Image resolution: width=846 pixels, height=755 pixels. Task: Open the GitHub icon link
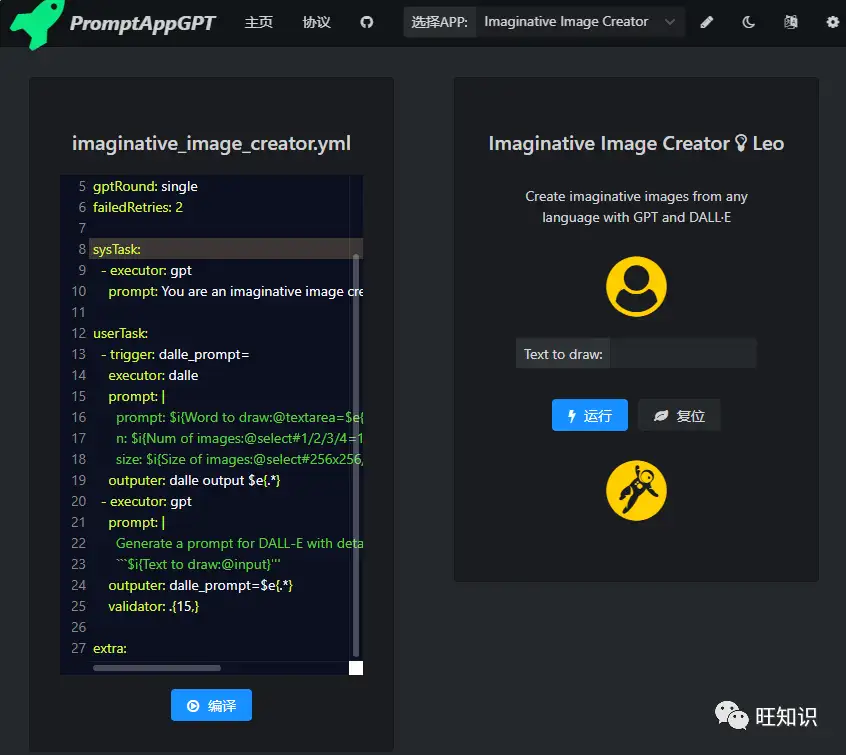click(366, 22)
